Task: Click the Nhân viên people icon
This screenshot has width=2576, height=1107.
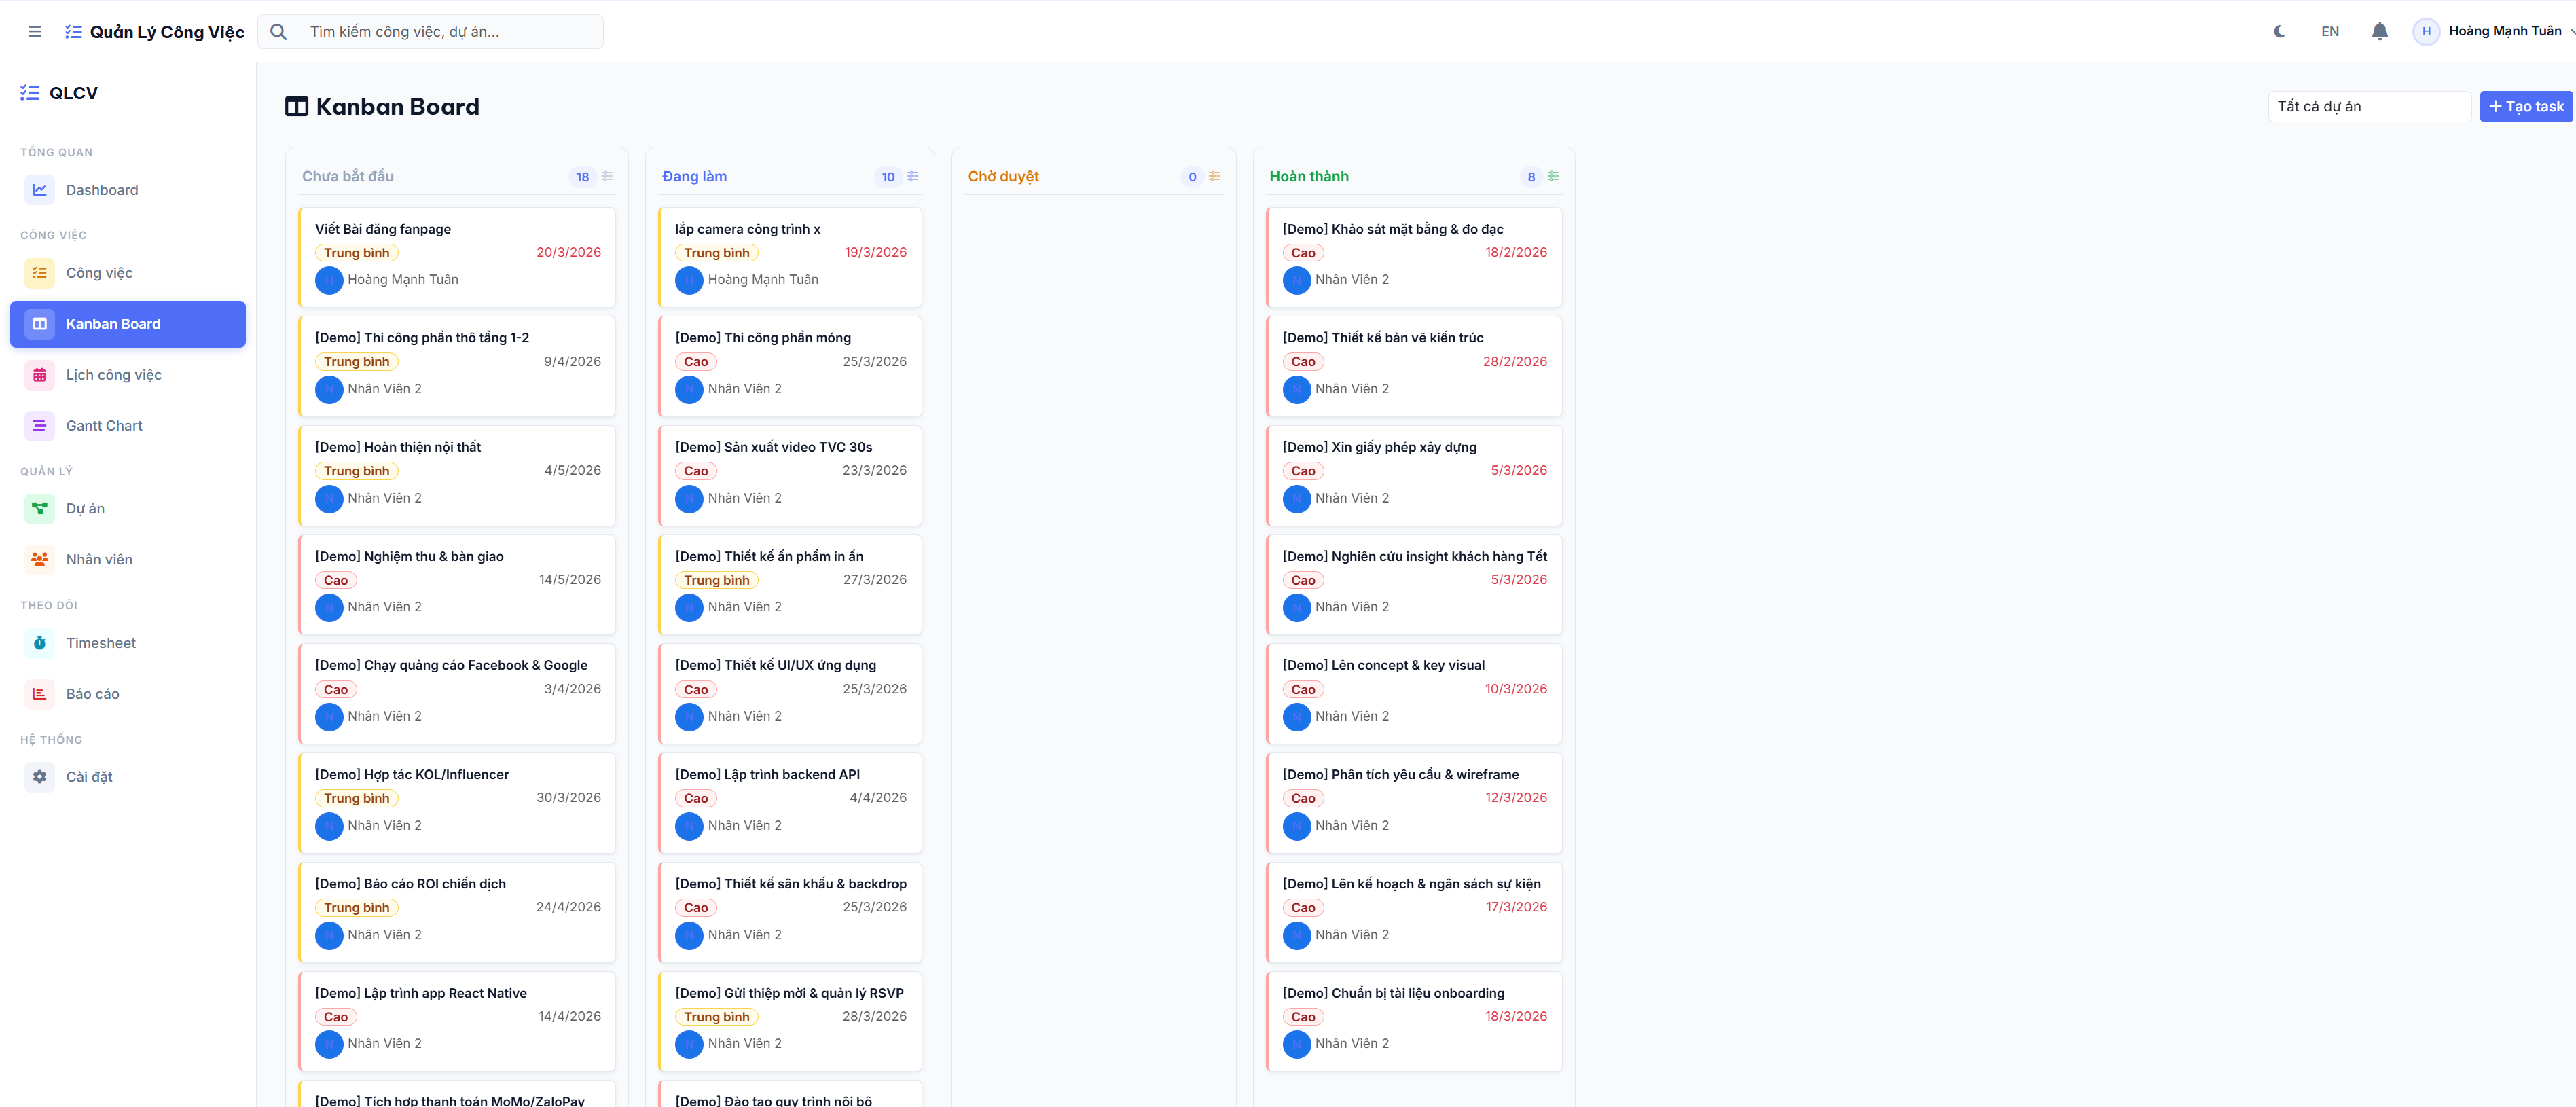Action: 39,560
